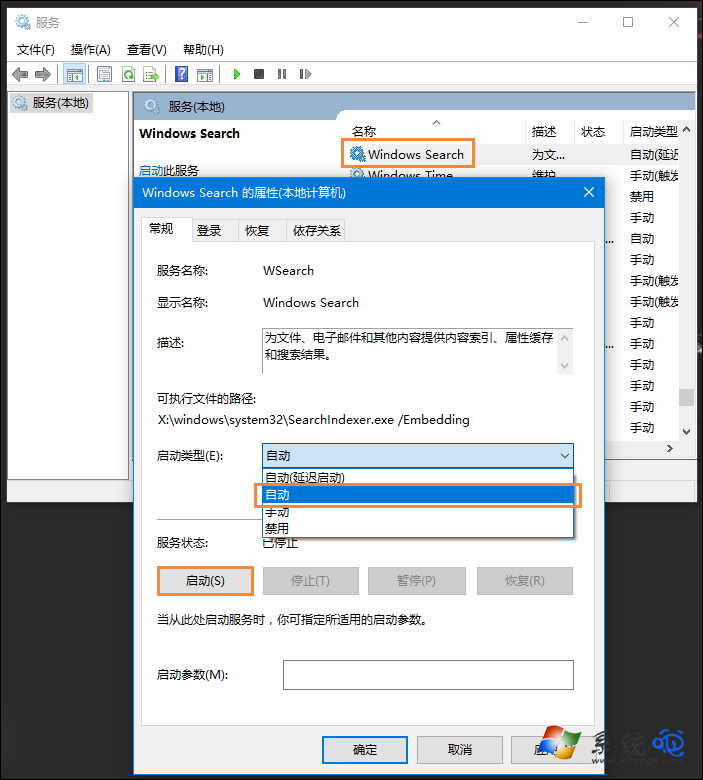Click the Export list toolbar icon
Viewport: 703px width, 780px height.
(x=151, y=74)
